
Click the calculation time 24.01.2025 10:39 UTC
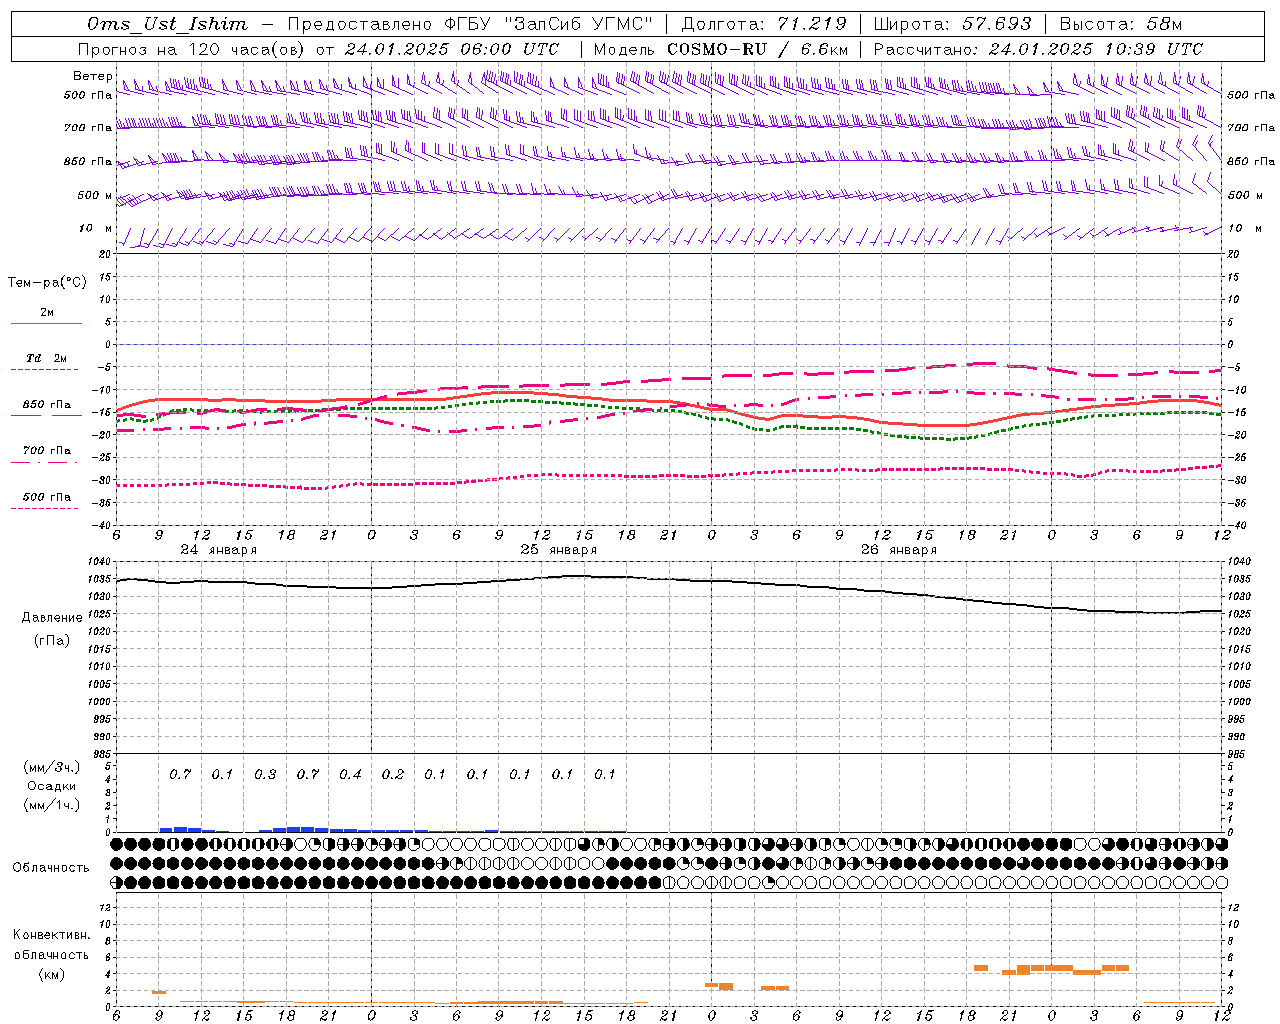pyautogui.click(x=1096, y=49)
